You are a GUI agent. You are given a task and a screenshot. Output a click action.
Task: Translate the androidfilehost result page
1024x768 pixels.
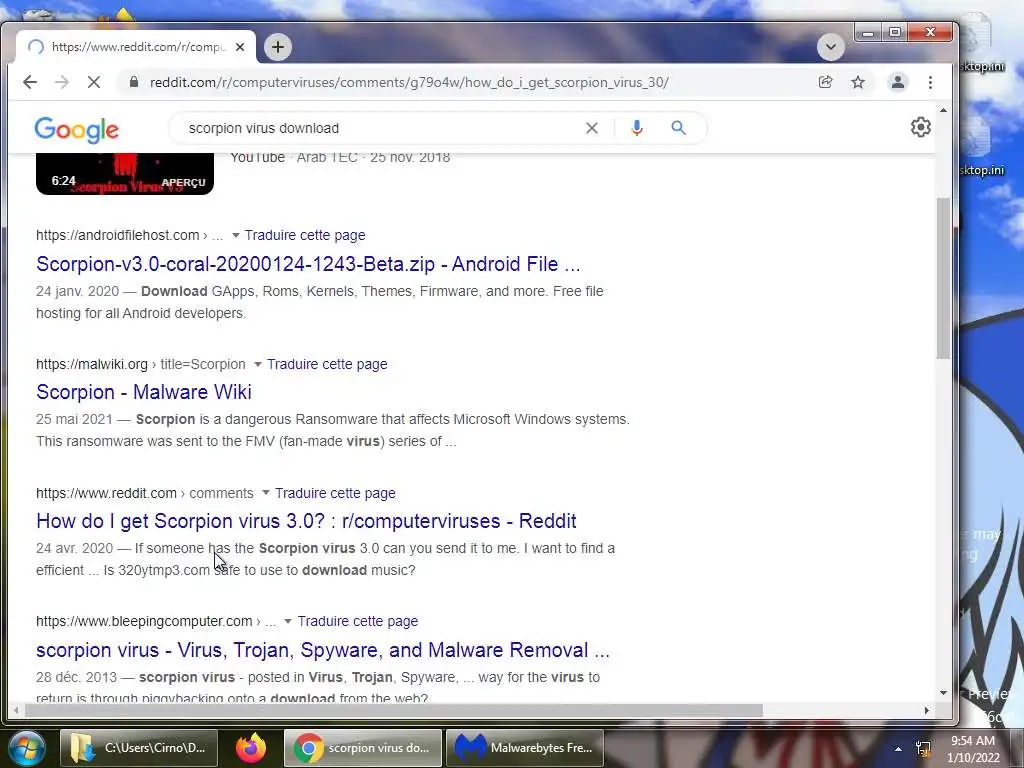pos(305,235)
